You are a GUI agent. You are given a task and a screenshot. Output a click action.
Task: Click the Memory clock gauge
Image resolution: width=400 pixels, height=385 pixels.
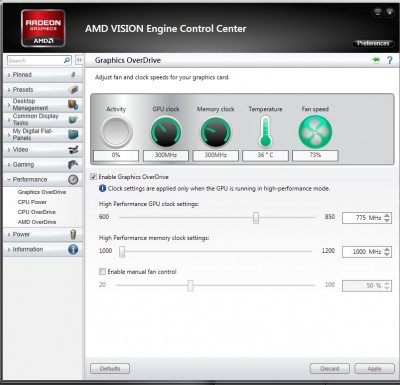coord(215,132)
